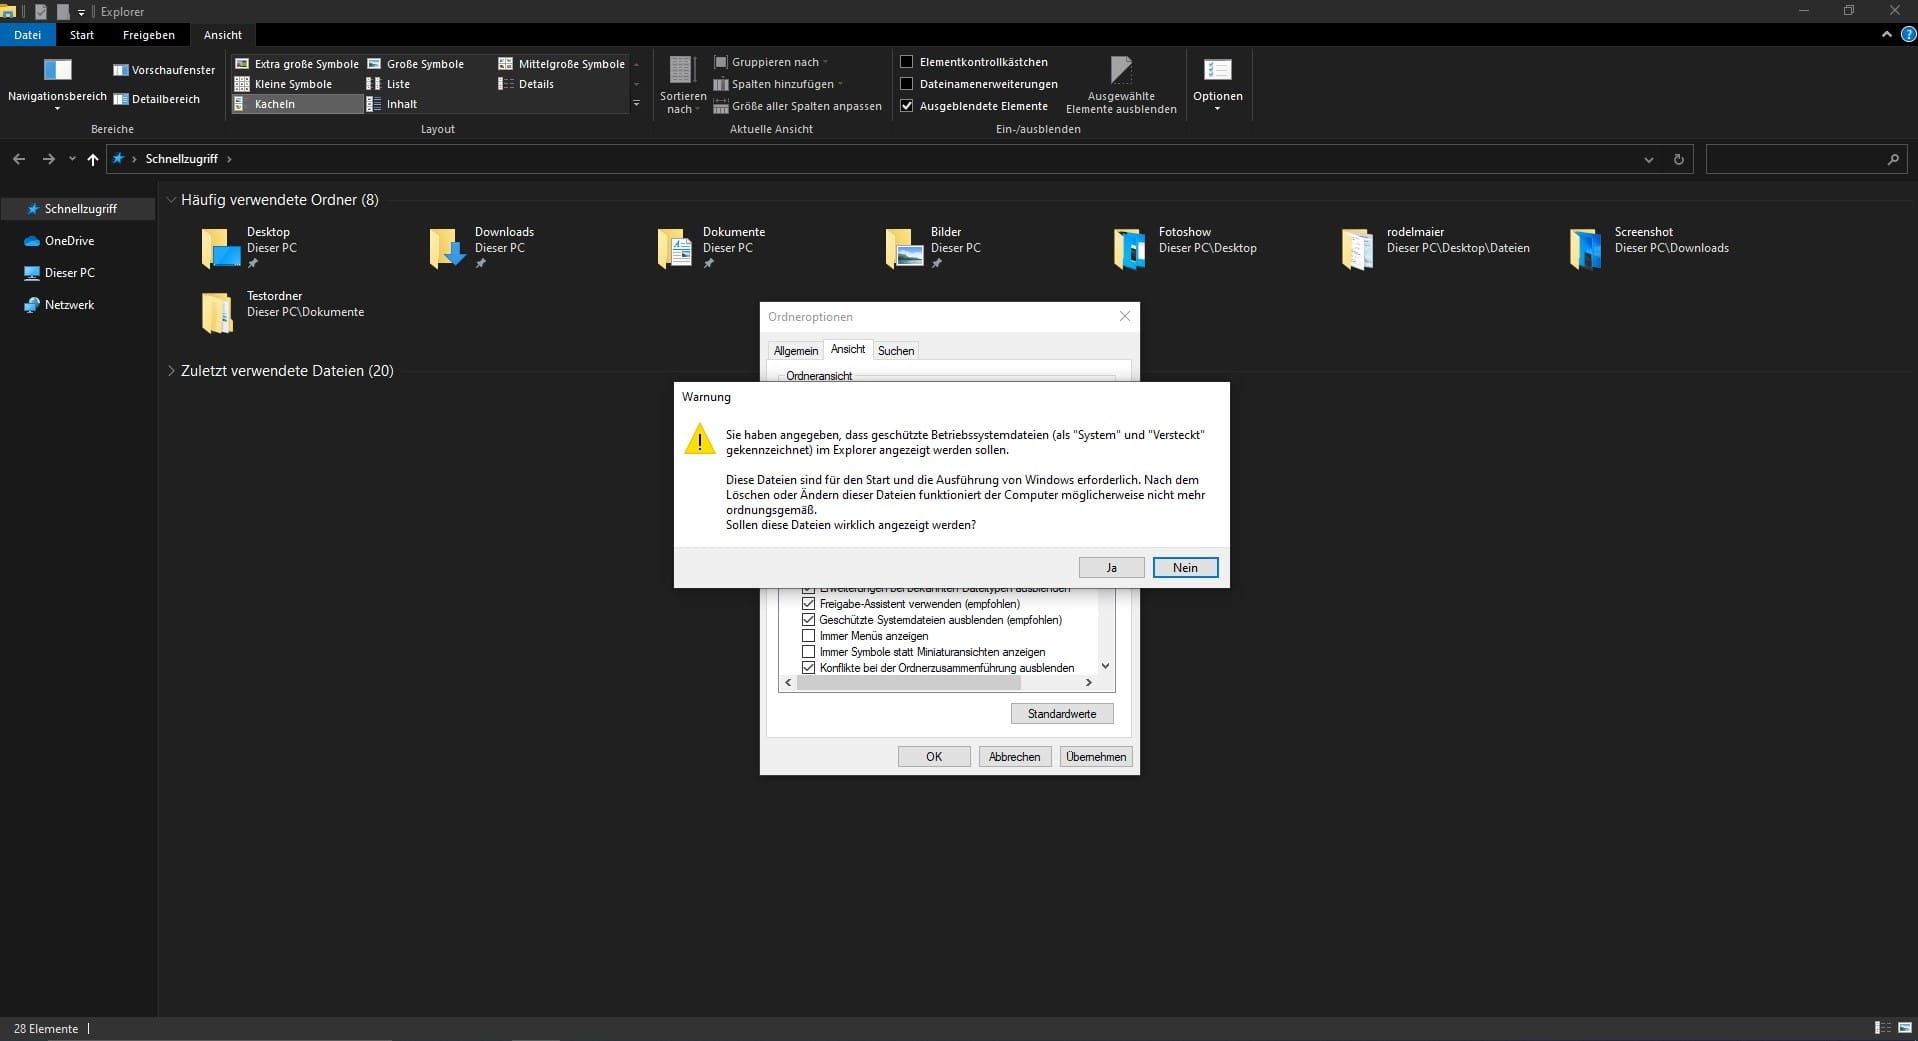
Task: Toggle Freigabe-Assistent verwenden checkbox
Action: point(809,604)
